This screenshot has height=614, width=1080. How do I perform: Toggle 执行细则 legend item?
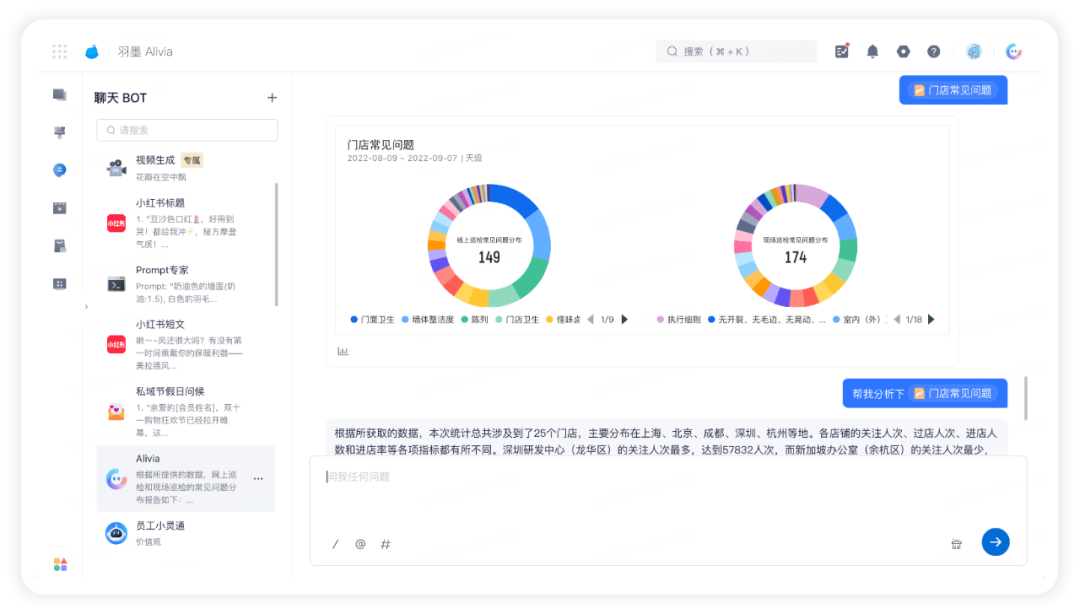click(678, 320)
